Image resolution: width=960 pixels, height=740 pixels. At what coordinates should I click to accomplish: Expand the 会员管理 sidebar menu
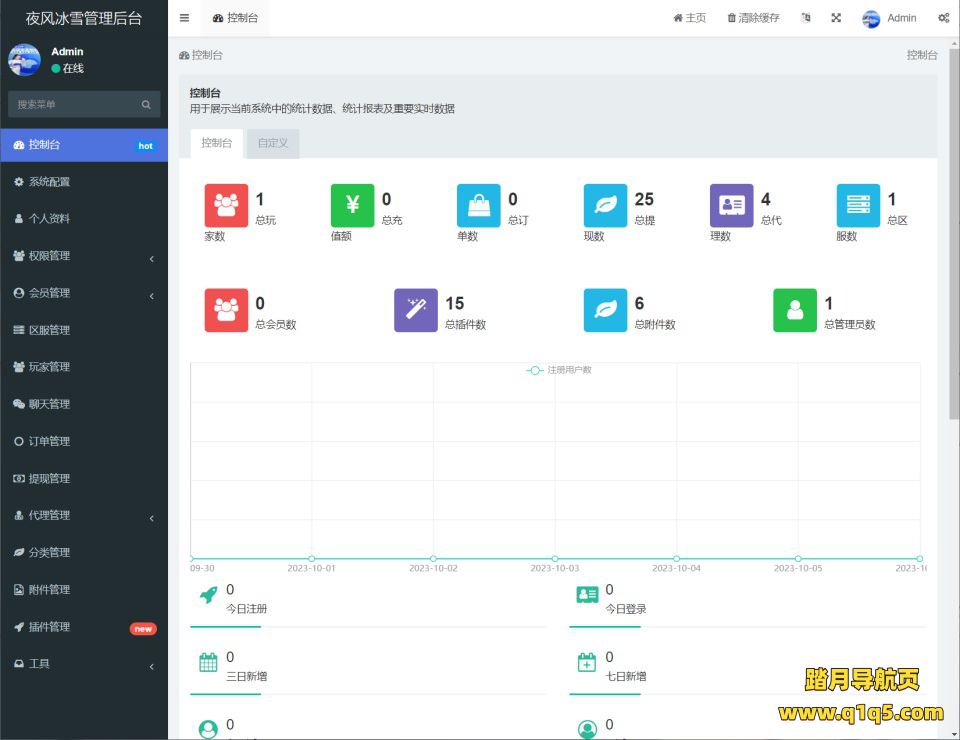click(84, 293)
